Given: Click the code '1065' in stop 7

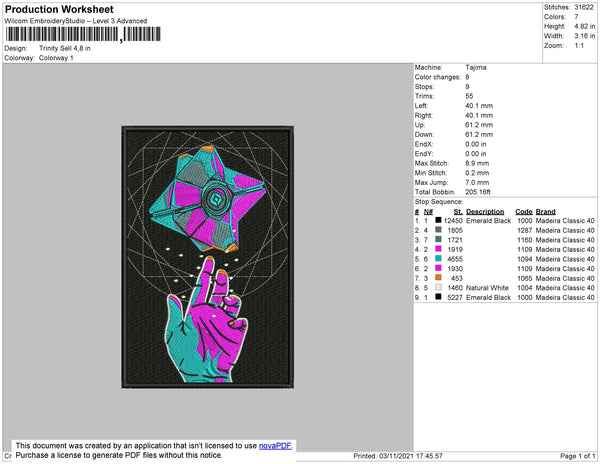Looking at the screenshot, I should pos(525,278).
